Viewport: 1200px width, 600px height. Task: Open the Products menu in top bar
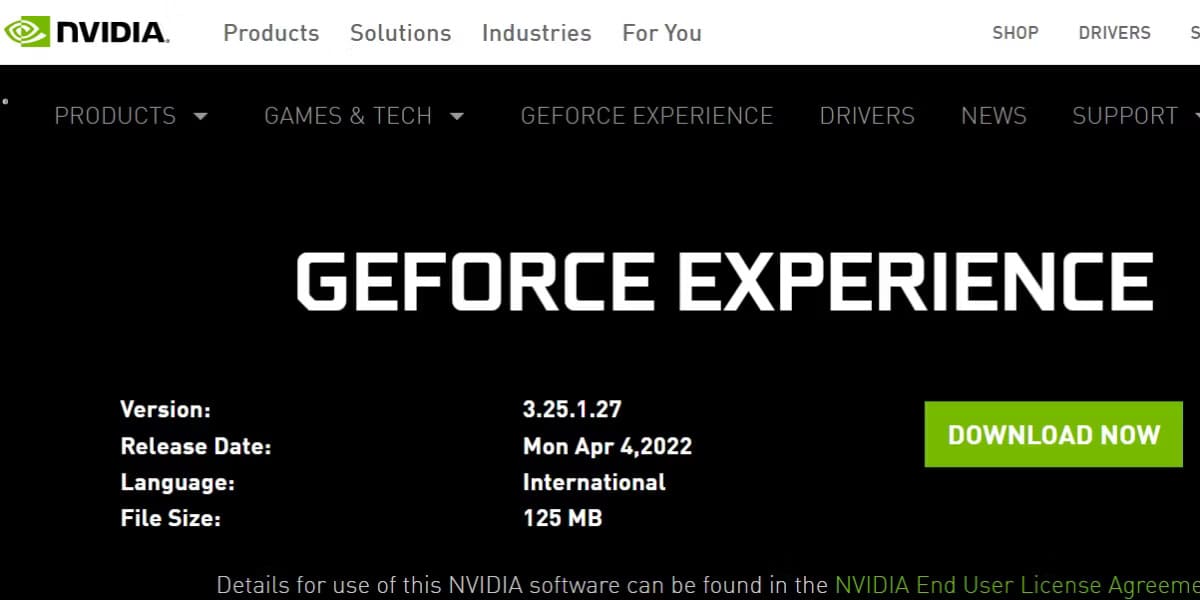pos(271,33)
